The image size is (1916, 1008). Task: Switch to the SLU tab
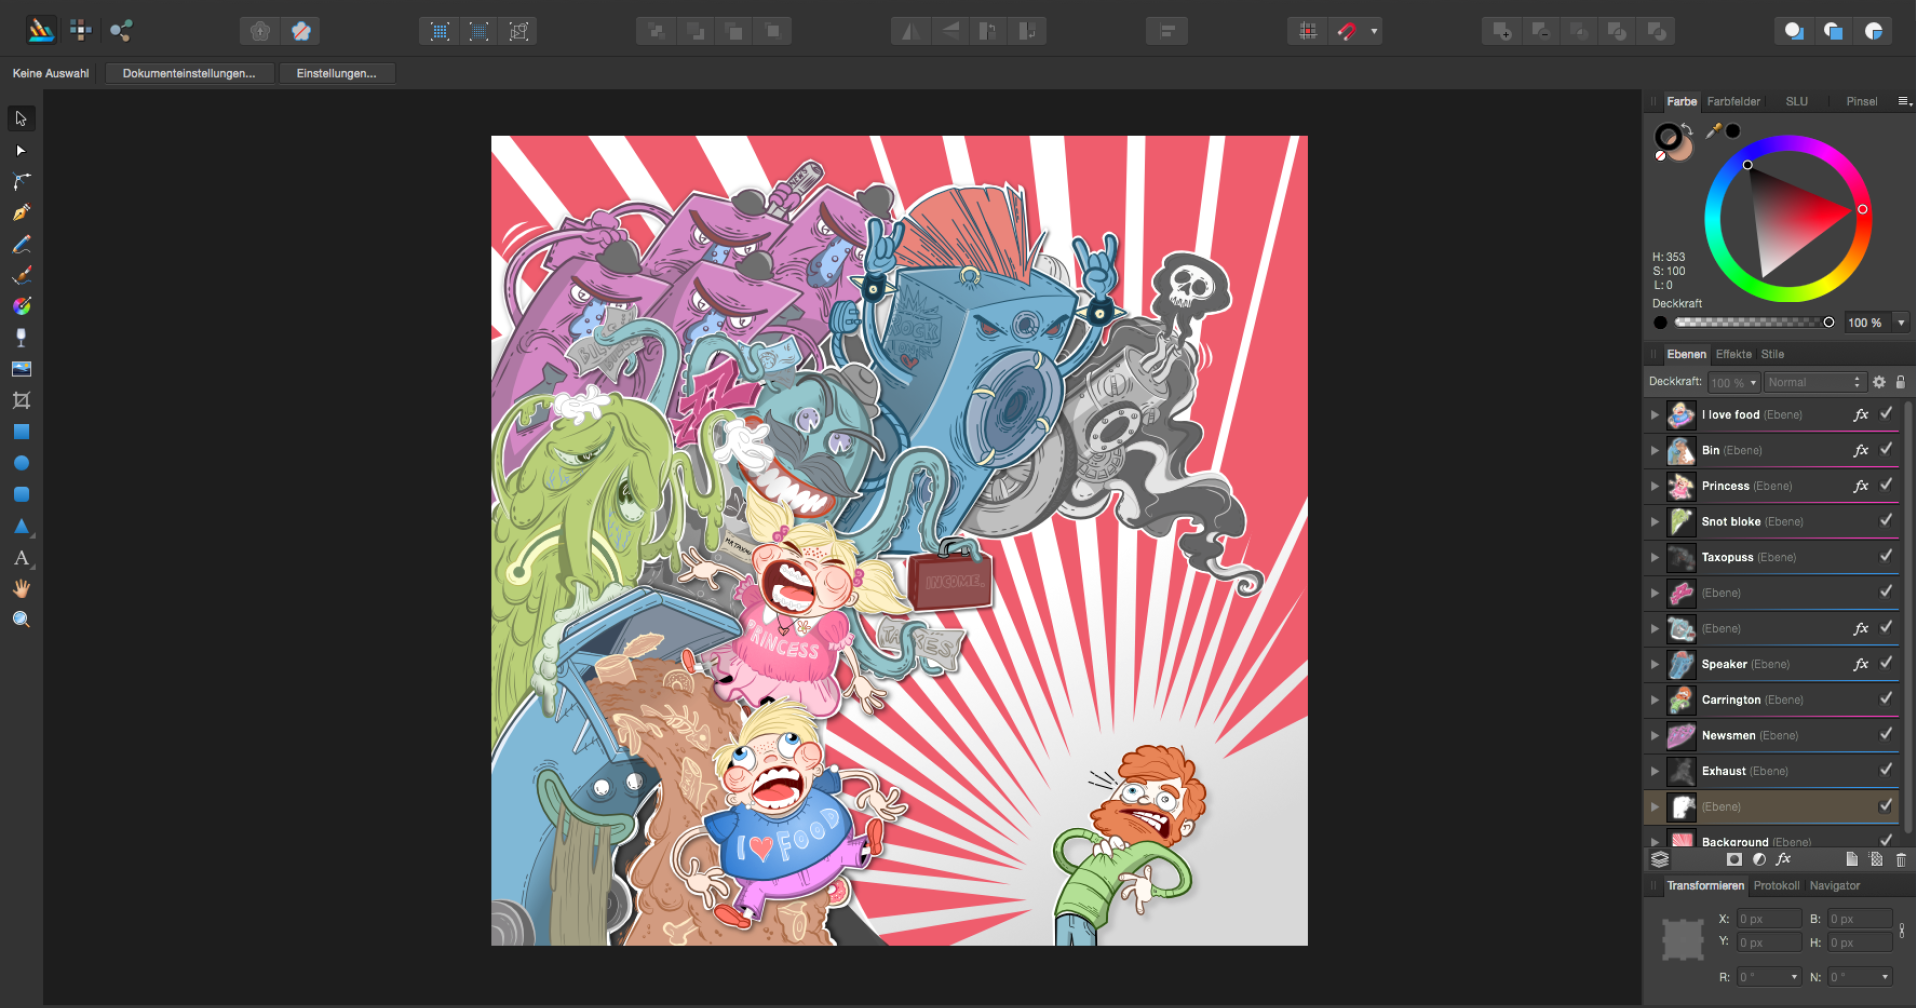click(1797, 101)
